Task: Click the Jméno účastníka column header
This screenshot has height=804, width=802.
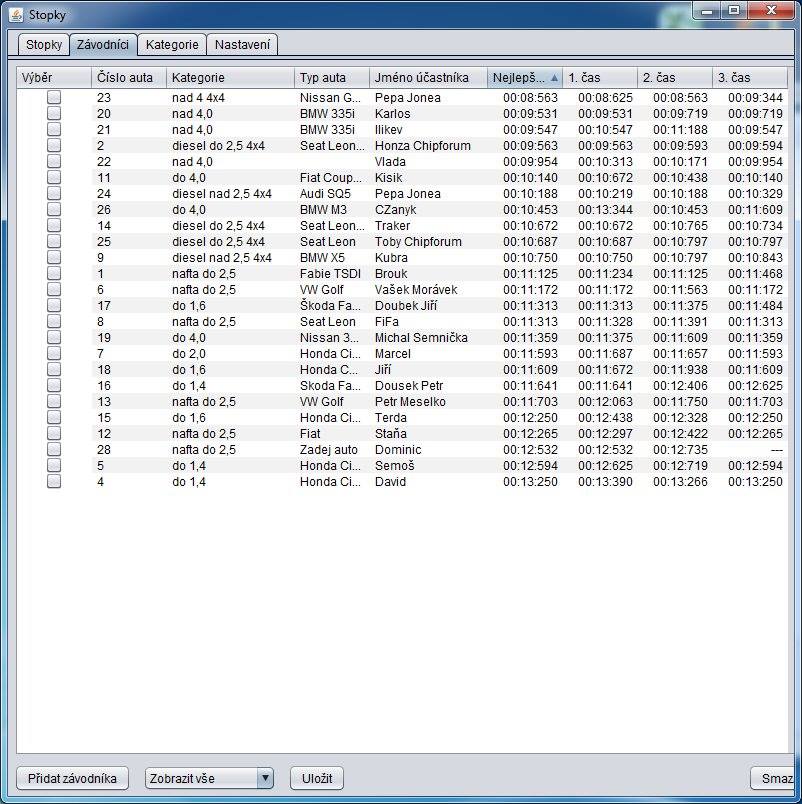Action: pos(428,78)
